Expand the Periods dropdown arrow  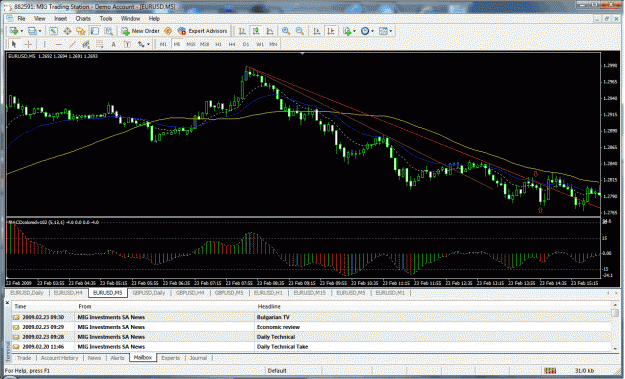(372, 31)
